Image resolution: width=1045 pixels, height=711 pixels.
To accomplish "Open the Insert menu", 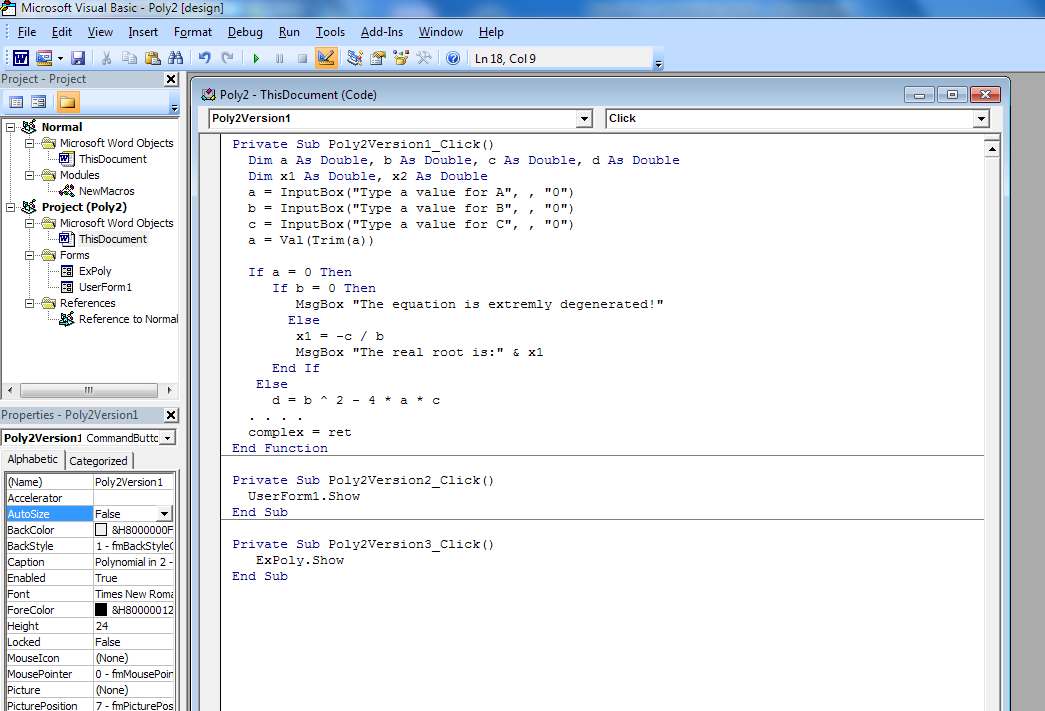I will pos(143,32).
